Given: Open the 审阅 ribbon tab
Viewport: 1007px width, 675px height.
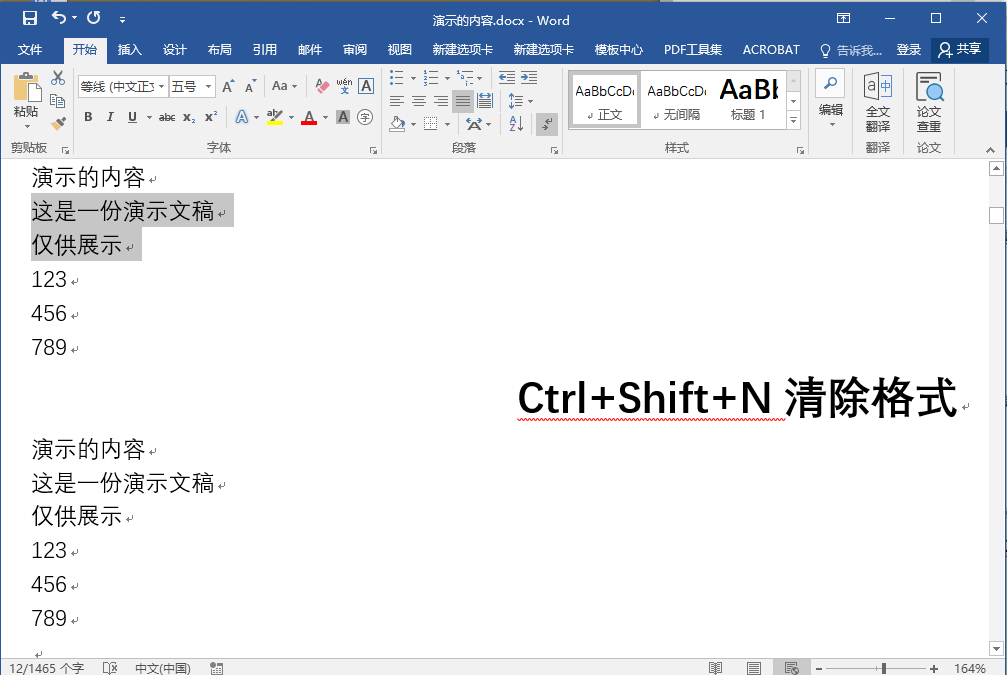Looking at the screenshot, I should tap(354, 50).
